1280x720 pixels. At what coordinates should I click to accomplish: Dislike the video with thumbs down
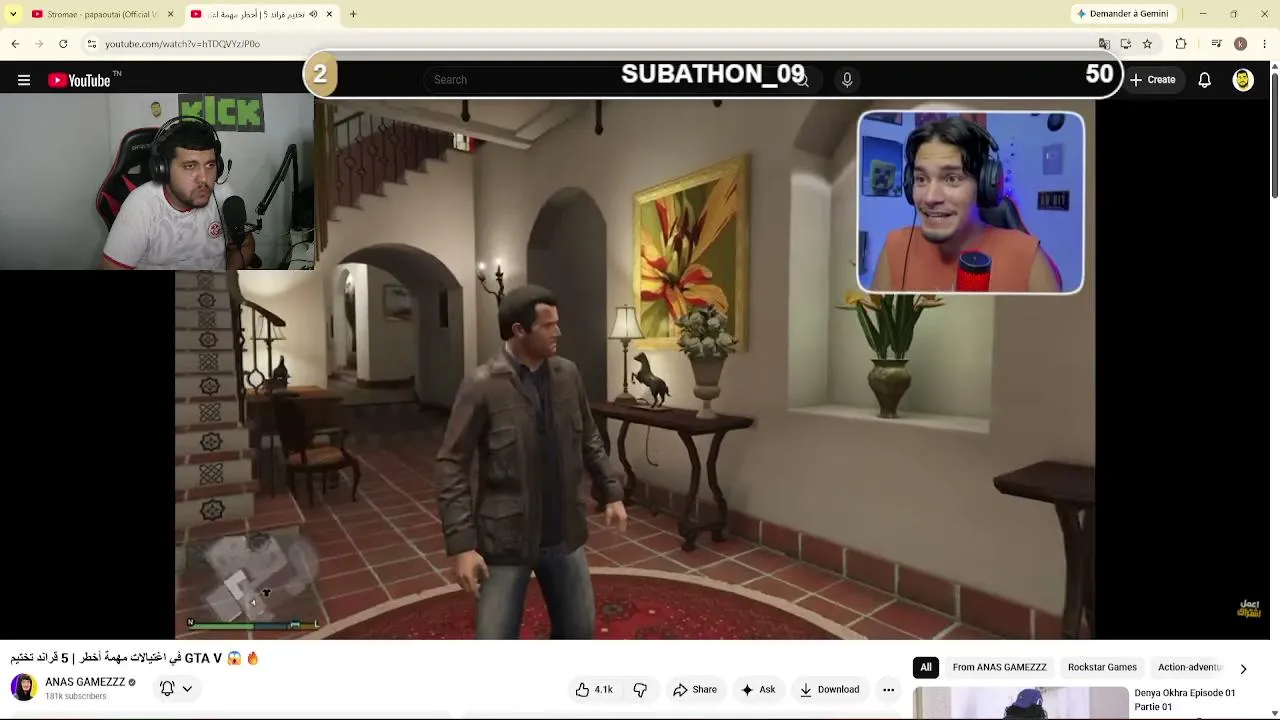click(640, 689)
